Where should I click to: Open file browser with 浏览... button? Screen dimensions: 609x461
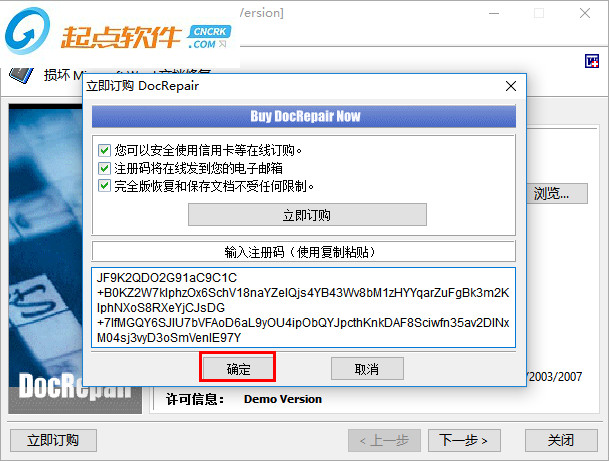[557, 193]
